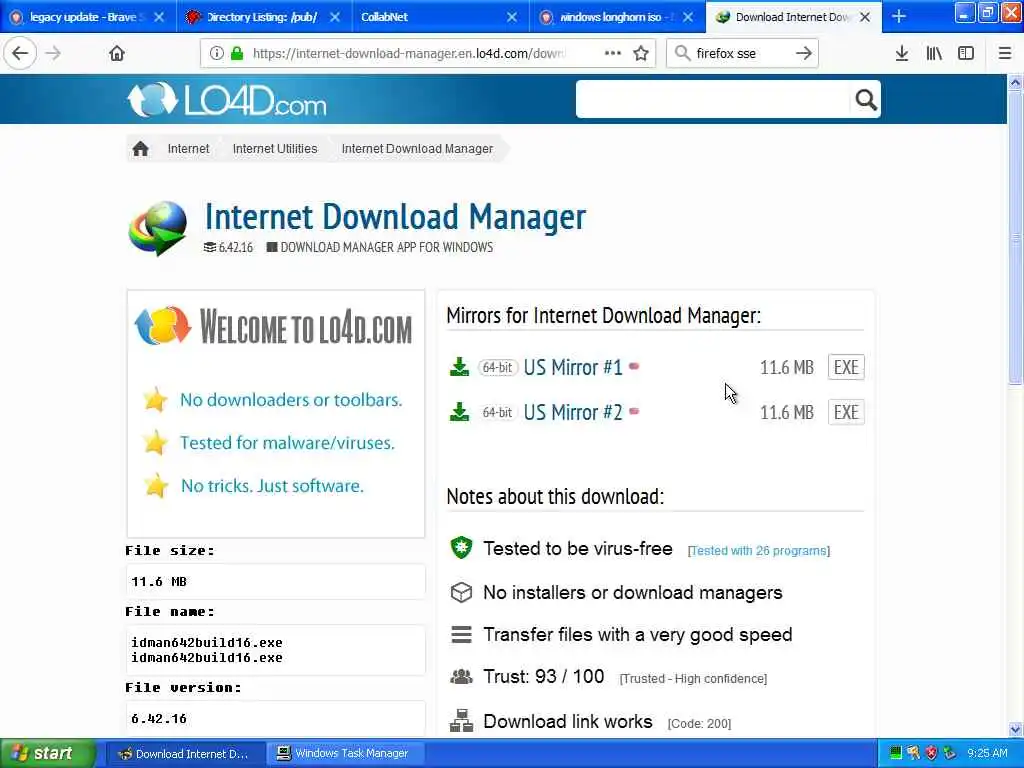Open the Firefox hamburger menu
This screenshot has height=768, width=1024.
coord(1005,54)
